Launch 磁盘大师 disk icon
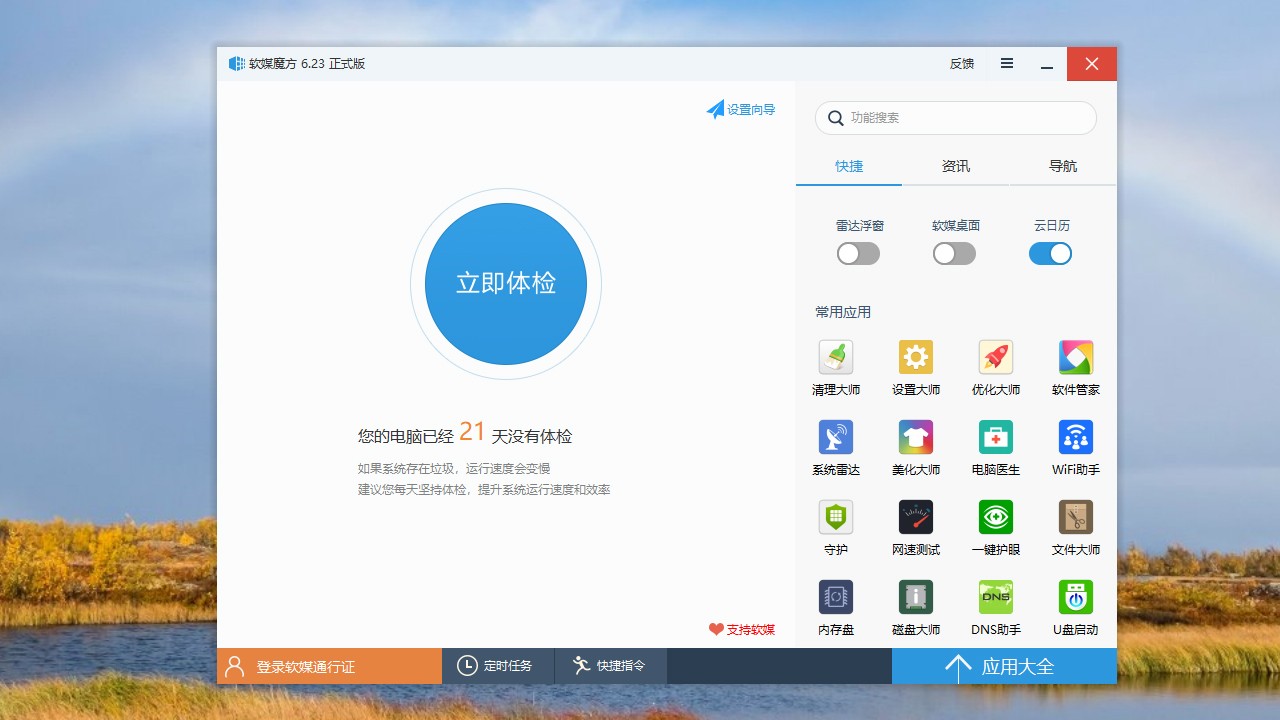The width and height of the screenshot is (1280, 720). coord(916,597)
